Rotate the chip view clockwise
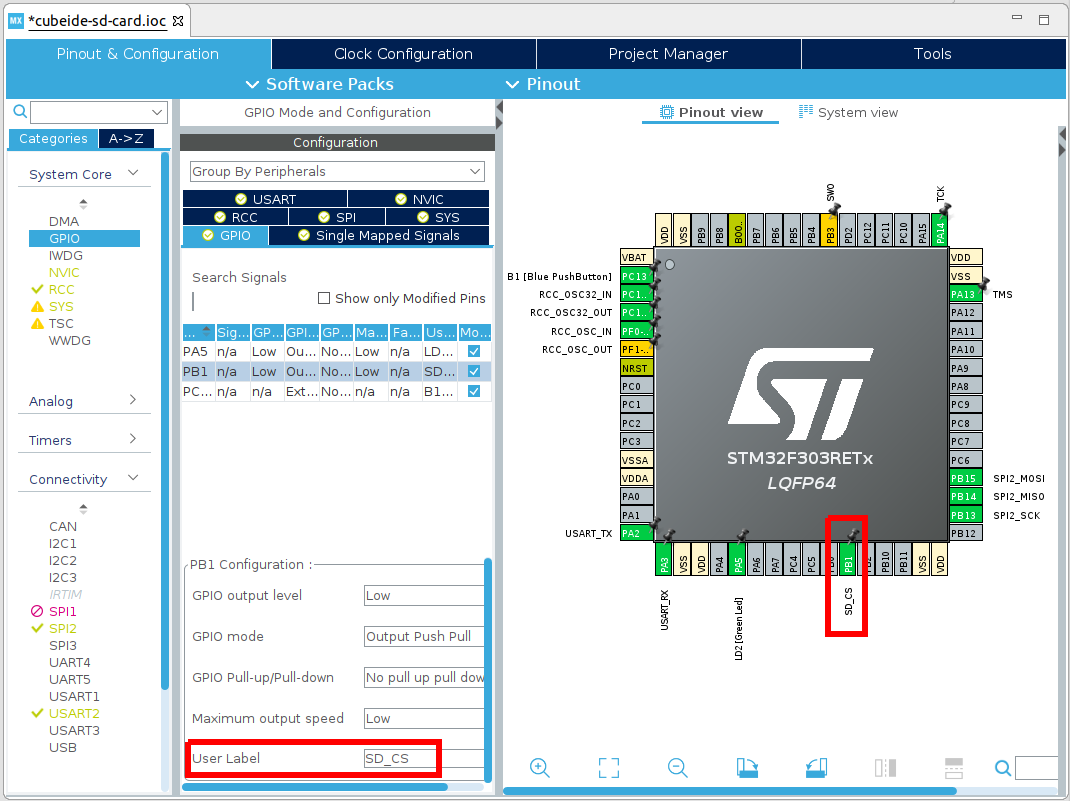1070x801 pixels. coord(747,767)
